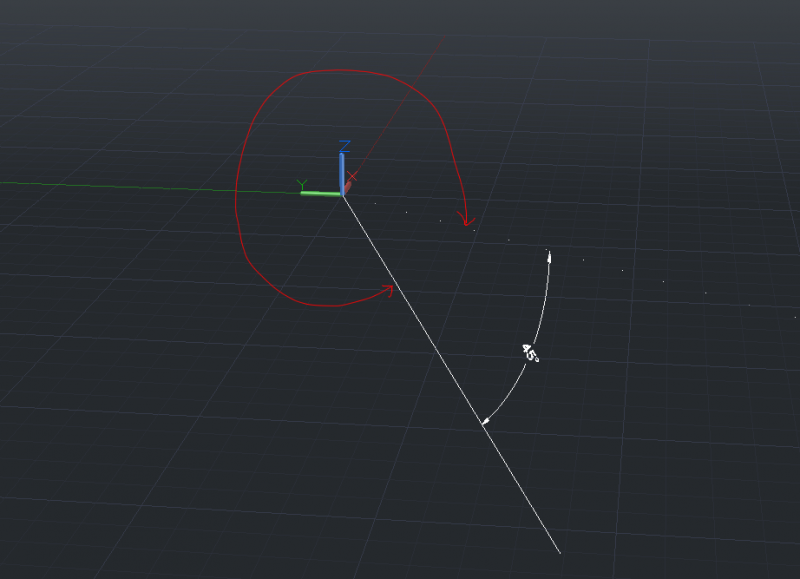
Task: Select the blue Z axis segment
Action: 342,170
